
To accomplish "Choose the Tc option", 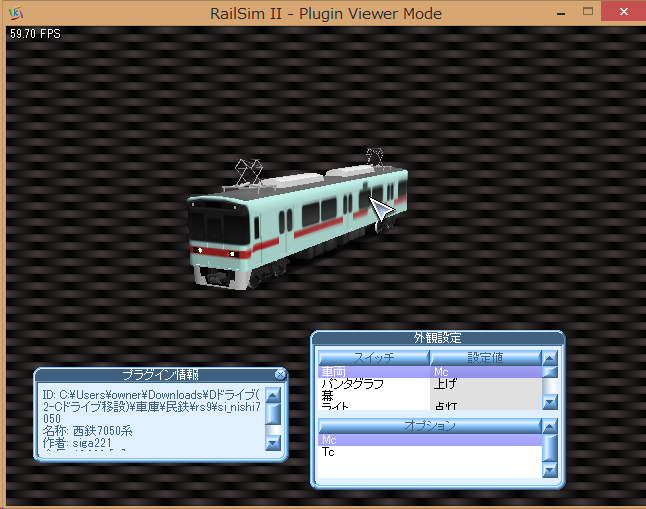I will pyautogui.click(x=430, y=452).
